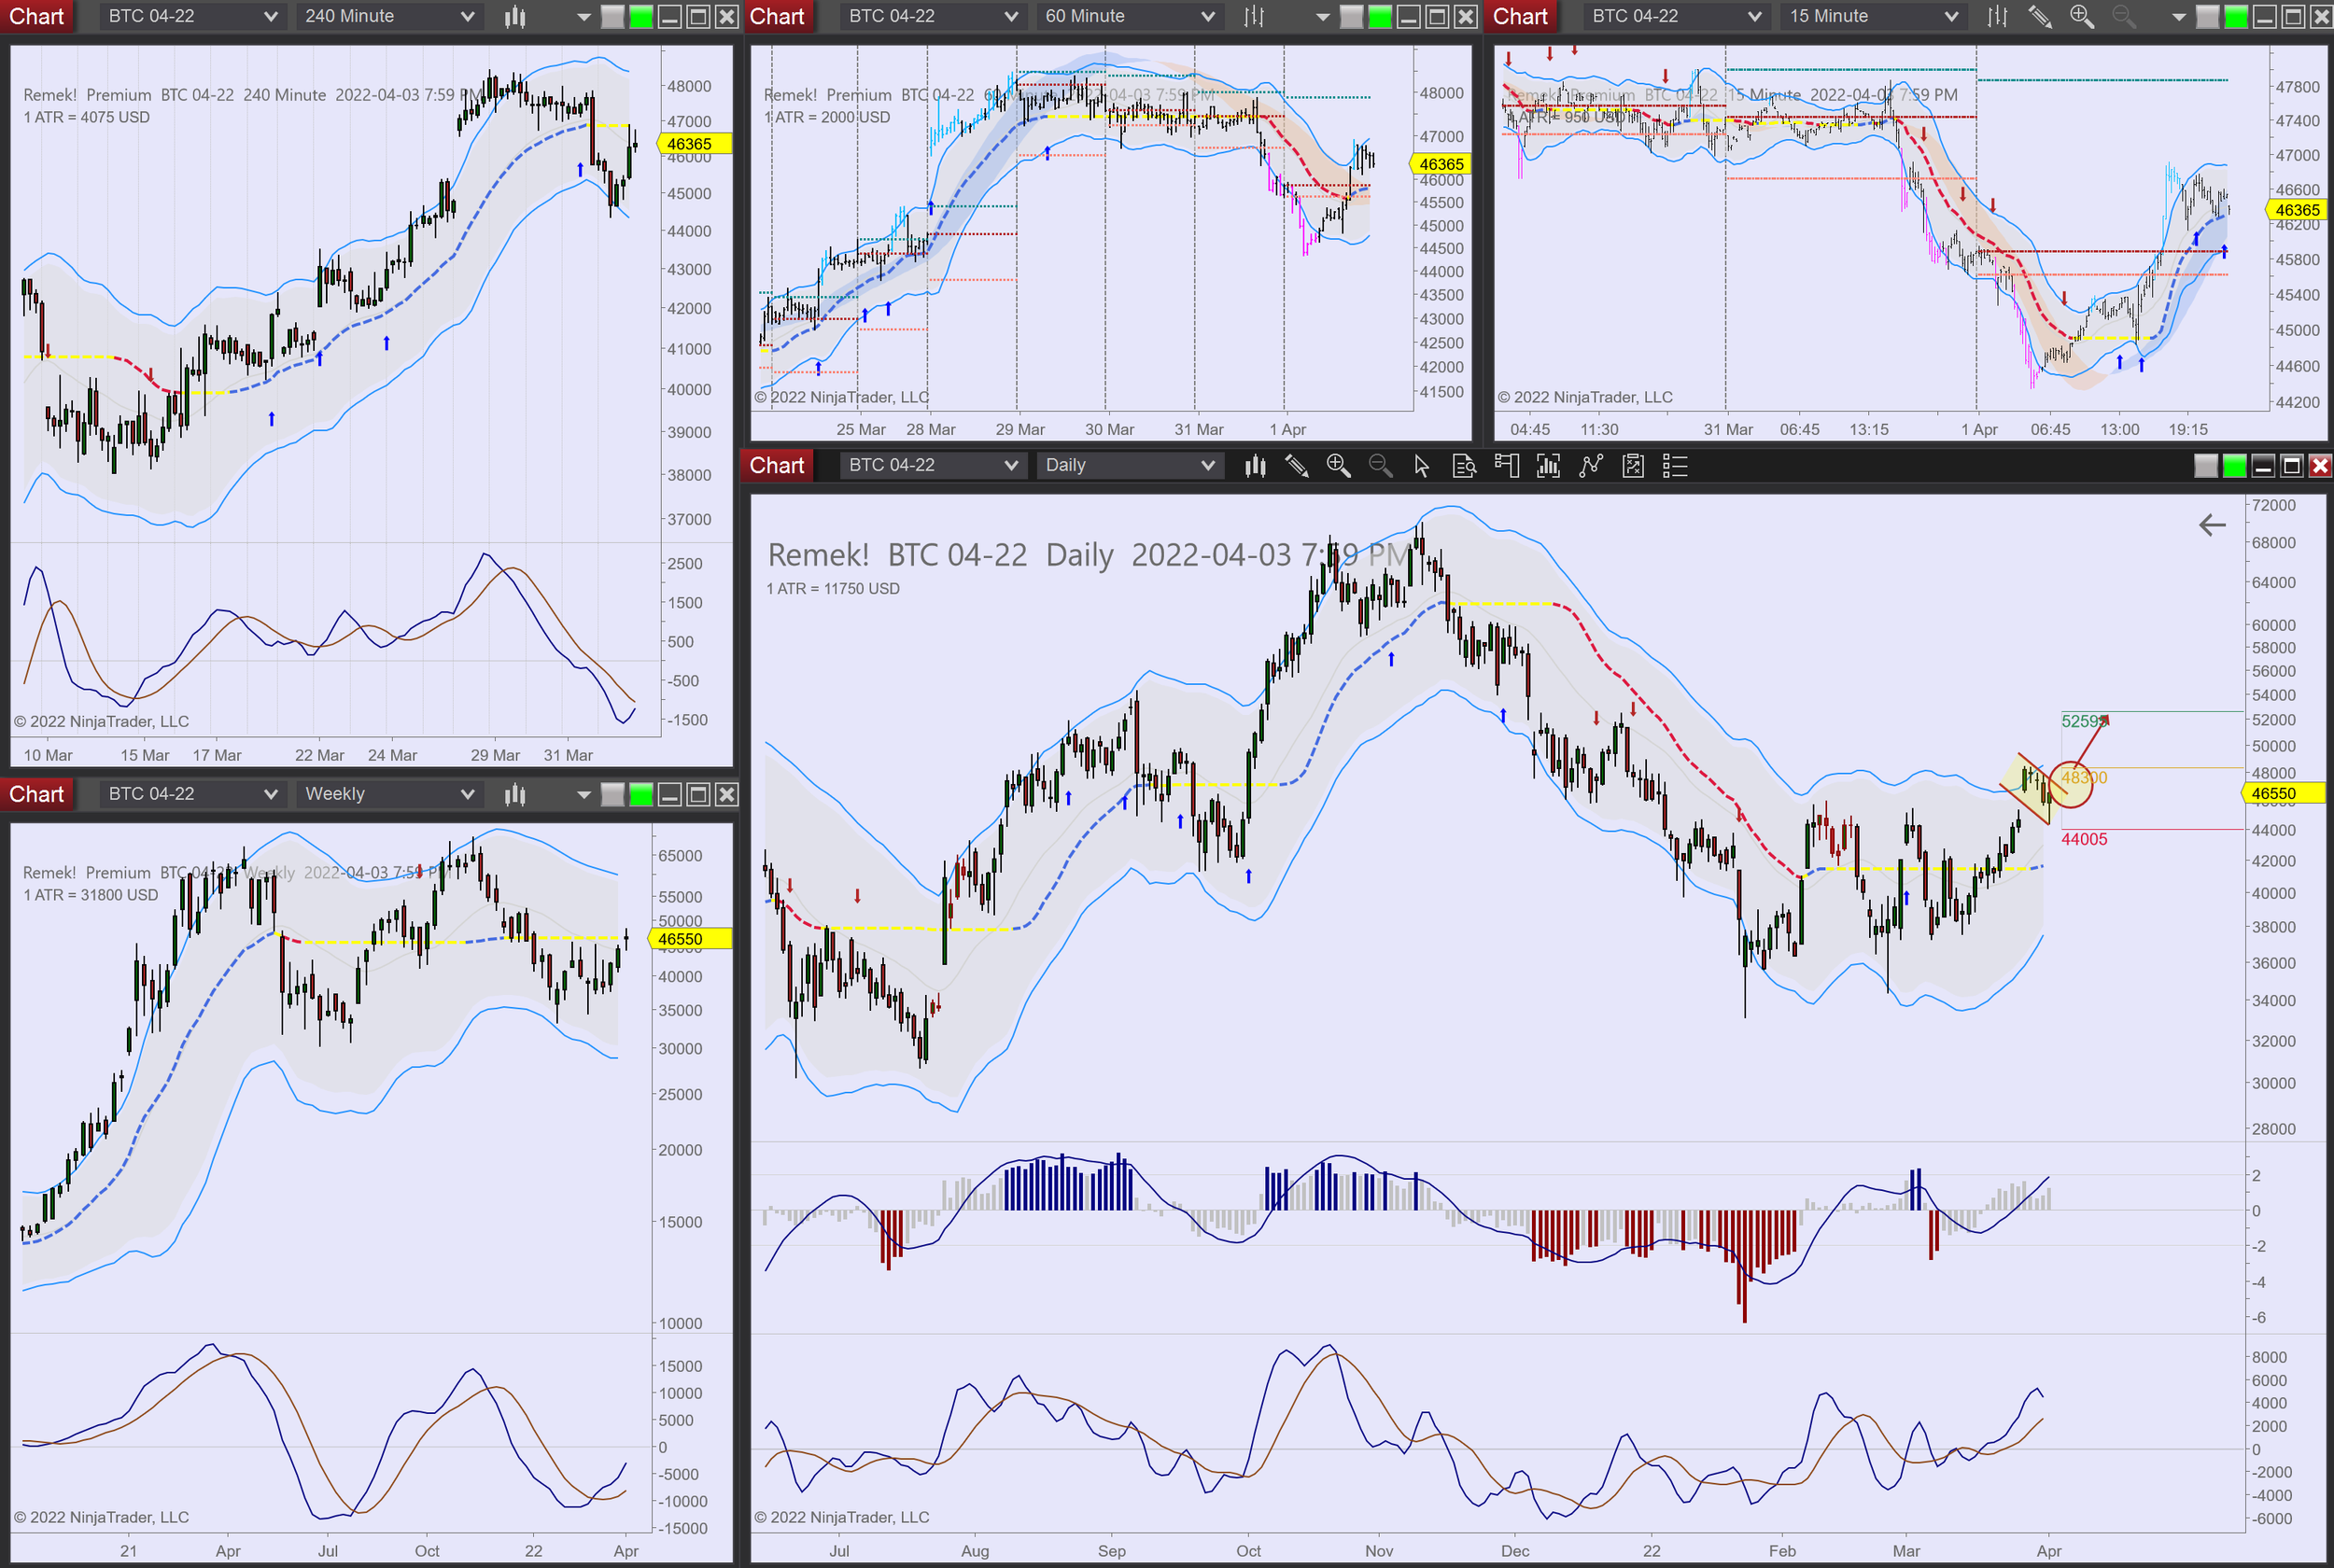The width and height of the screenshot is (2334, 1568).
Task: Open BTC 04-22 instrument dropdown on Daily chart
Action: pos(932,466)
